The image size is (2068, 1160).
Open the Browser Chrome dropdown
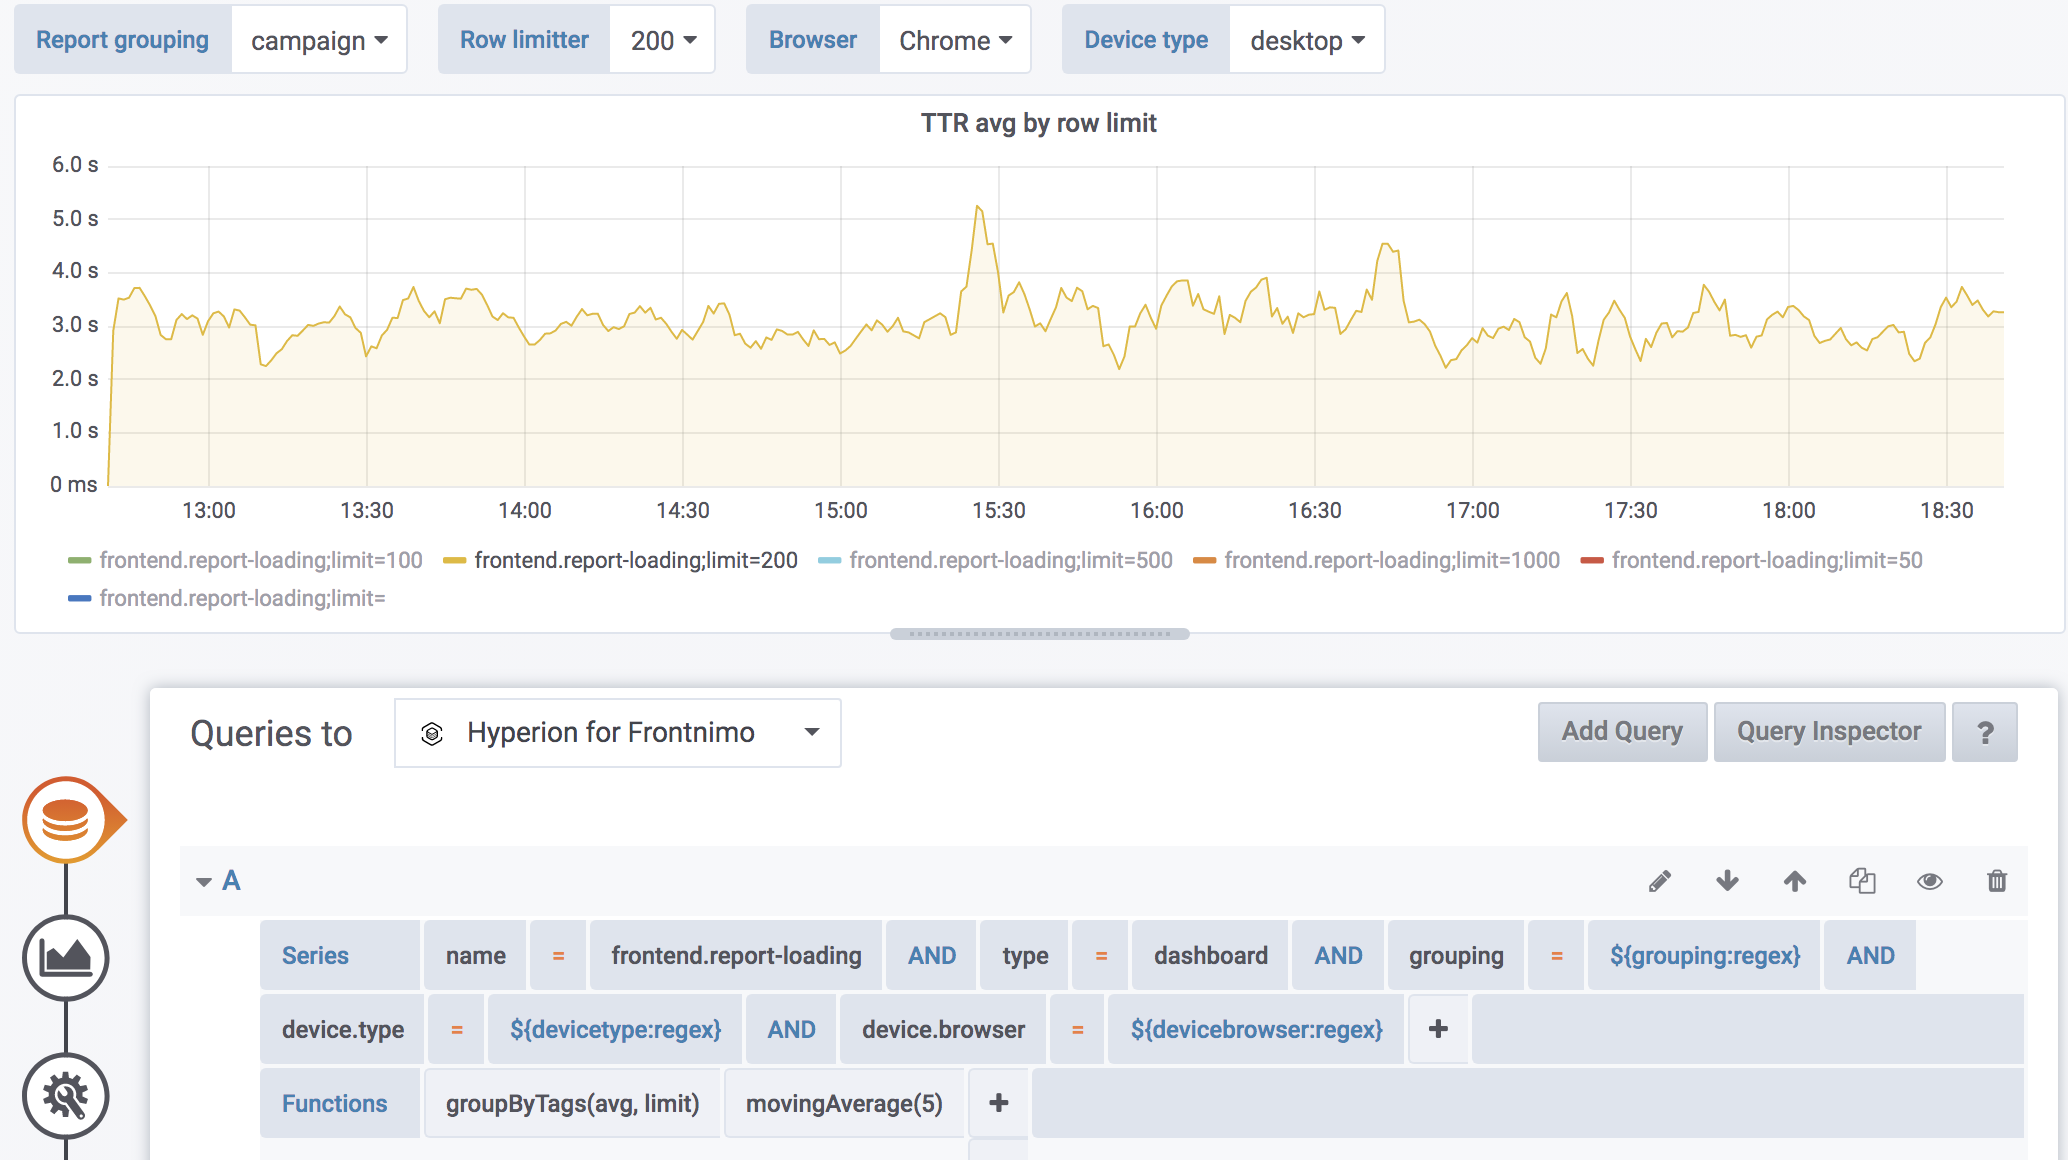pos(954,40)
